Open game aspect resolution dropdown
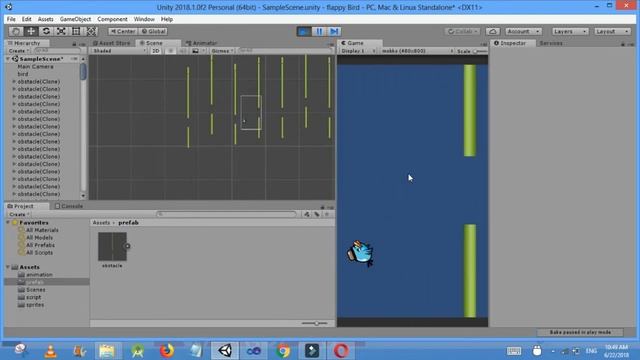This screenshot has height=360, width=640. click(x=417, y=51)
